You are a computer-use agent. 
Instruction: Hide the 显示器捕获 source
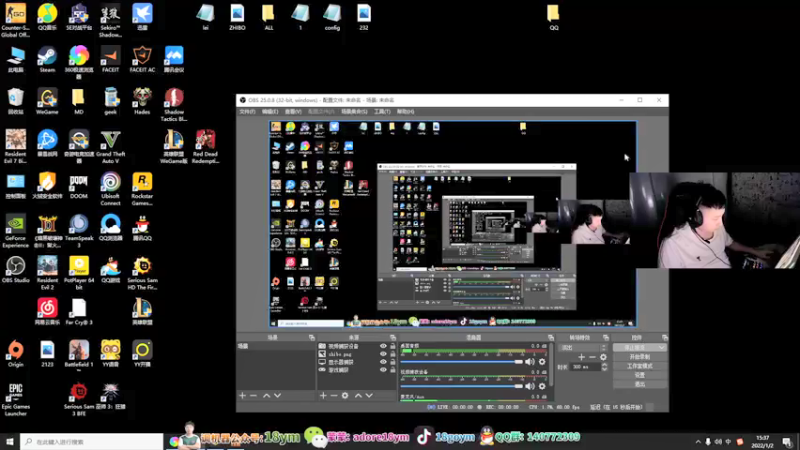pos(383,362)
